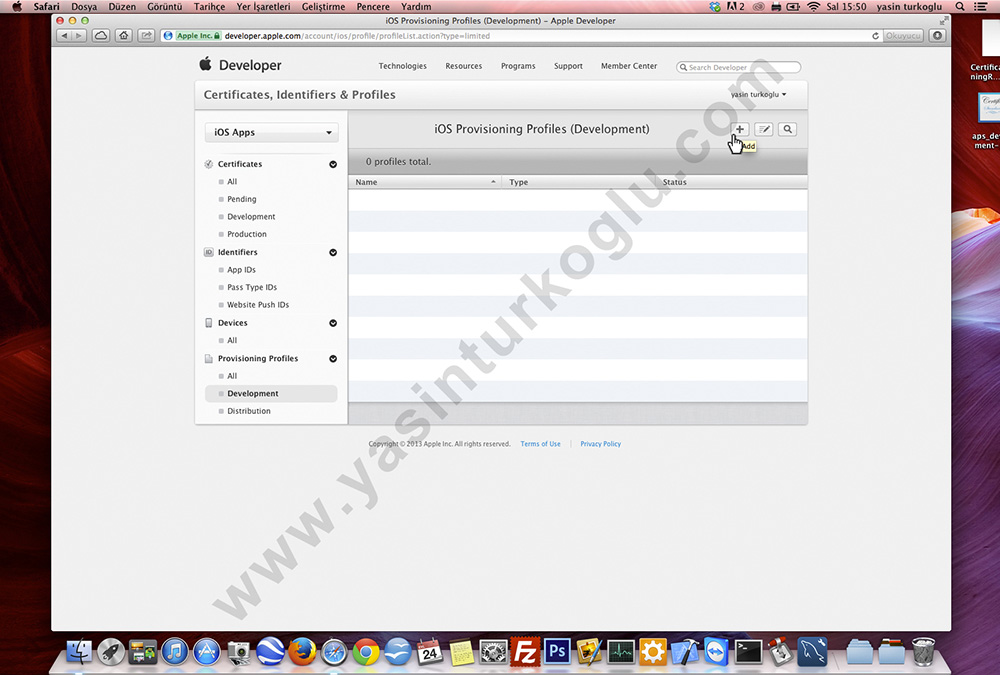Open Finder from the Dock
This screenshot has height=675, width=1000.
(79, 652)
